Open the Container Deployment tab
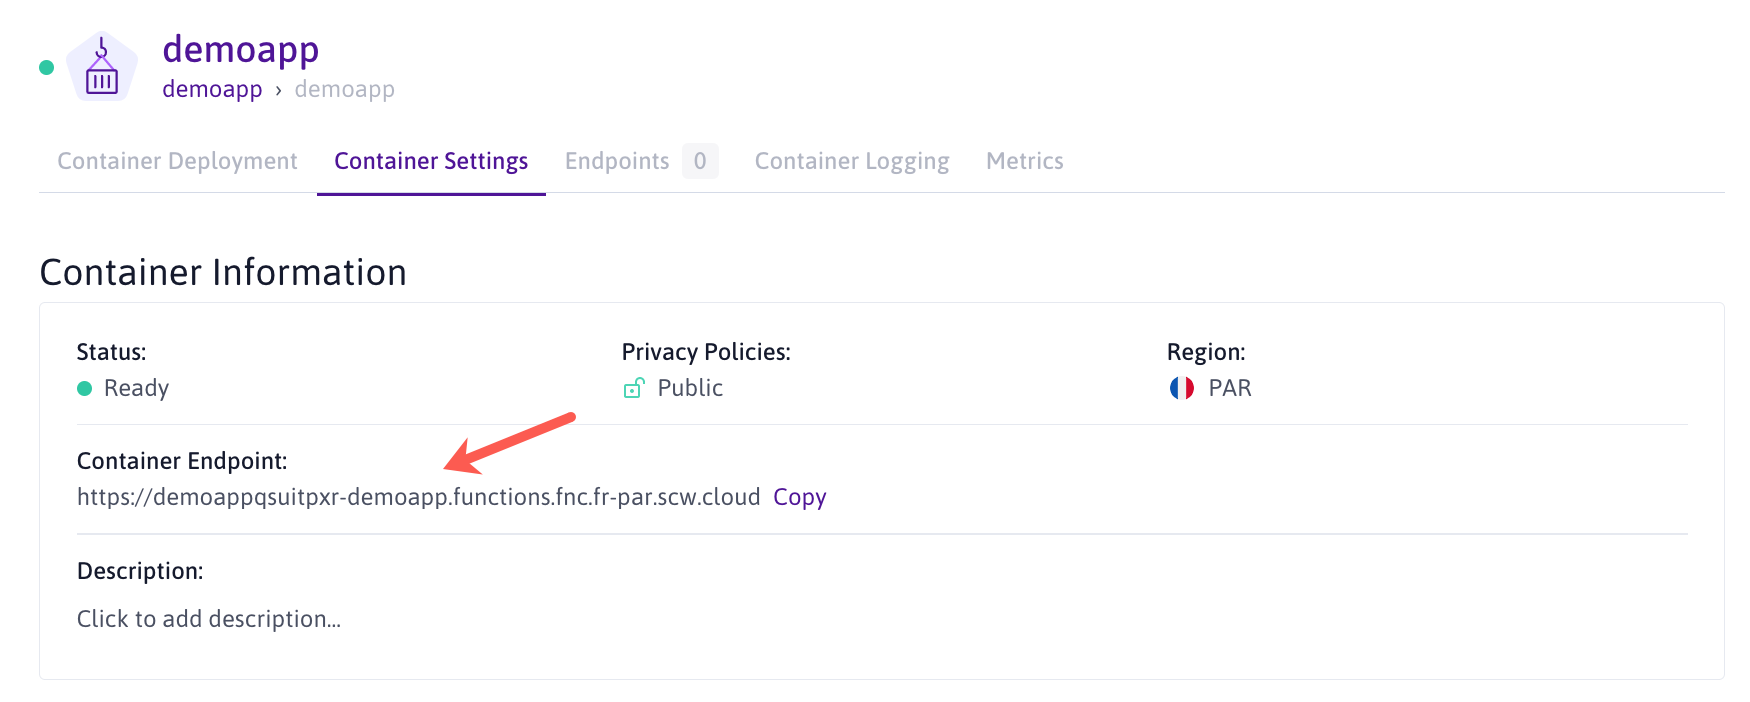 point(177,161)
